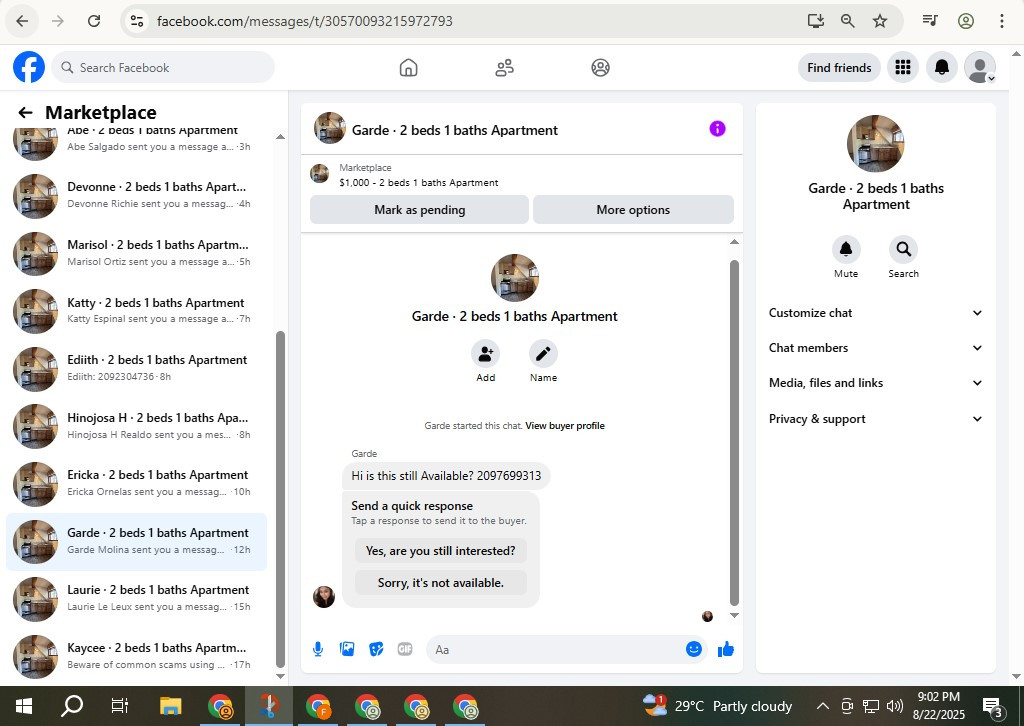The width and height of the screenshot is (1024, 726).
Task: Reload the page in browser
Action: point(94,21)
